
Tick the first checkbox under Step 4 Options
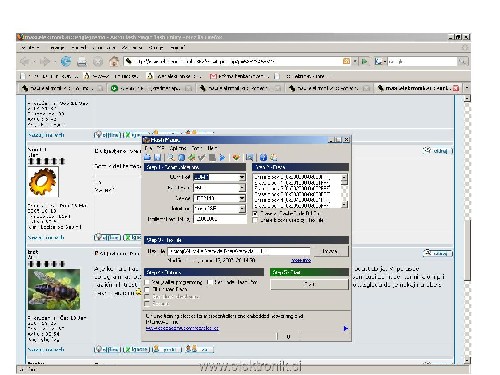[x=147, y=282]
